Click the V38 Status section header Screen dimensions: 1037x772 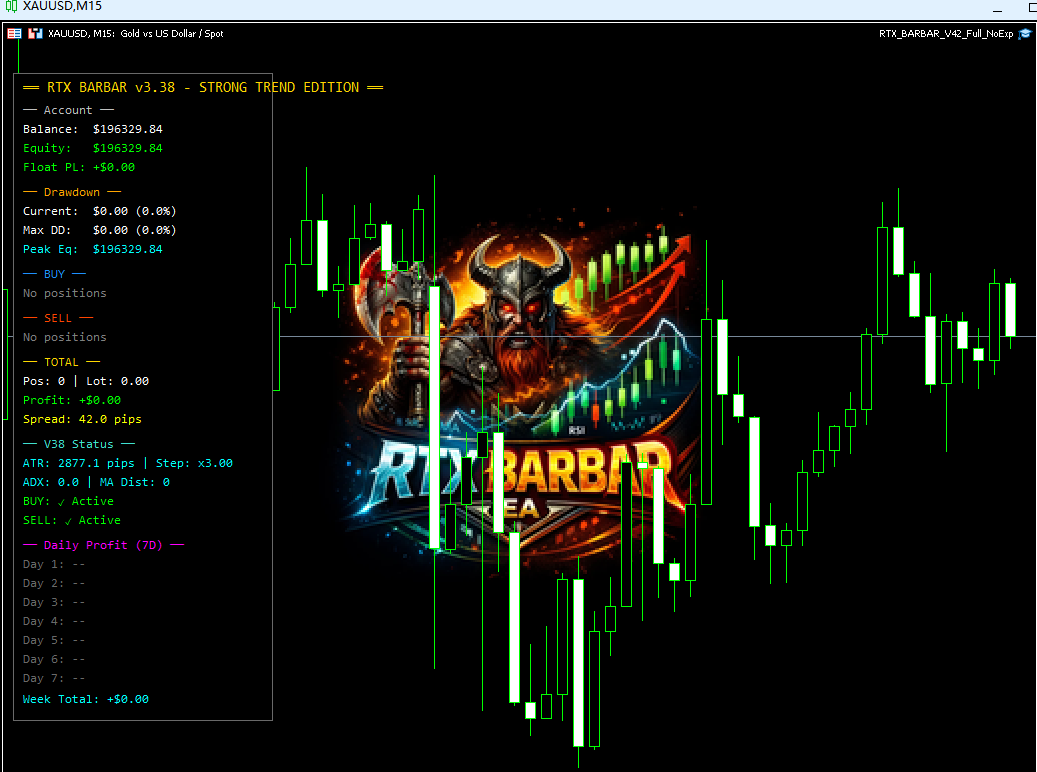[78, 444]
